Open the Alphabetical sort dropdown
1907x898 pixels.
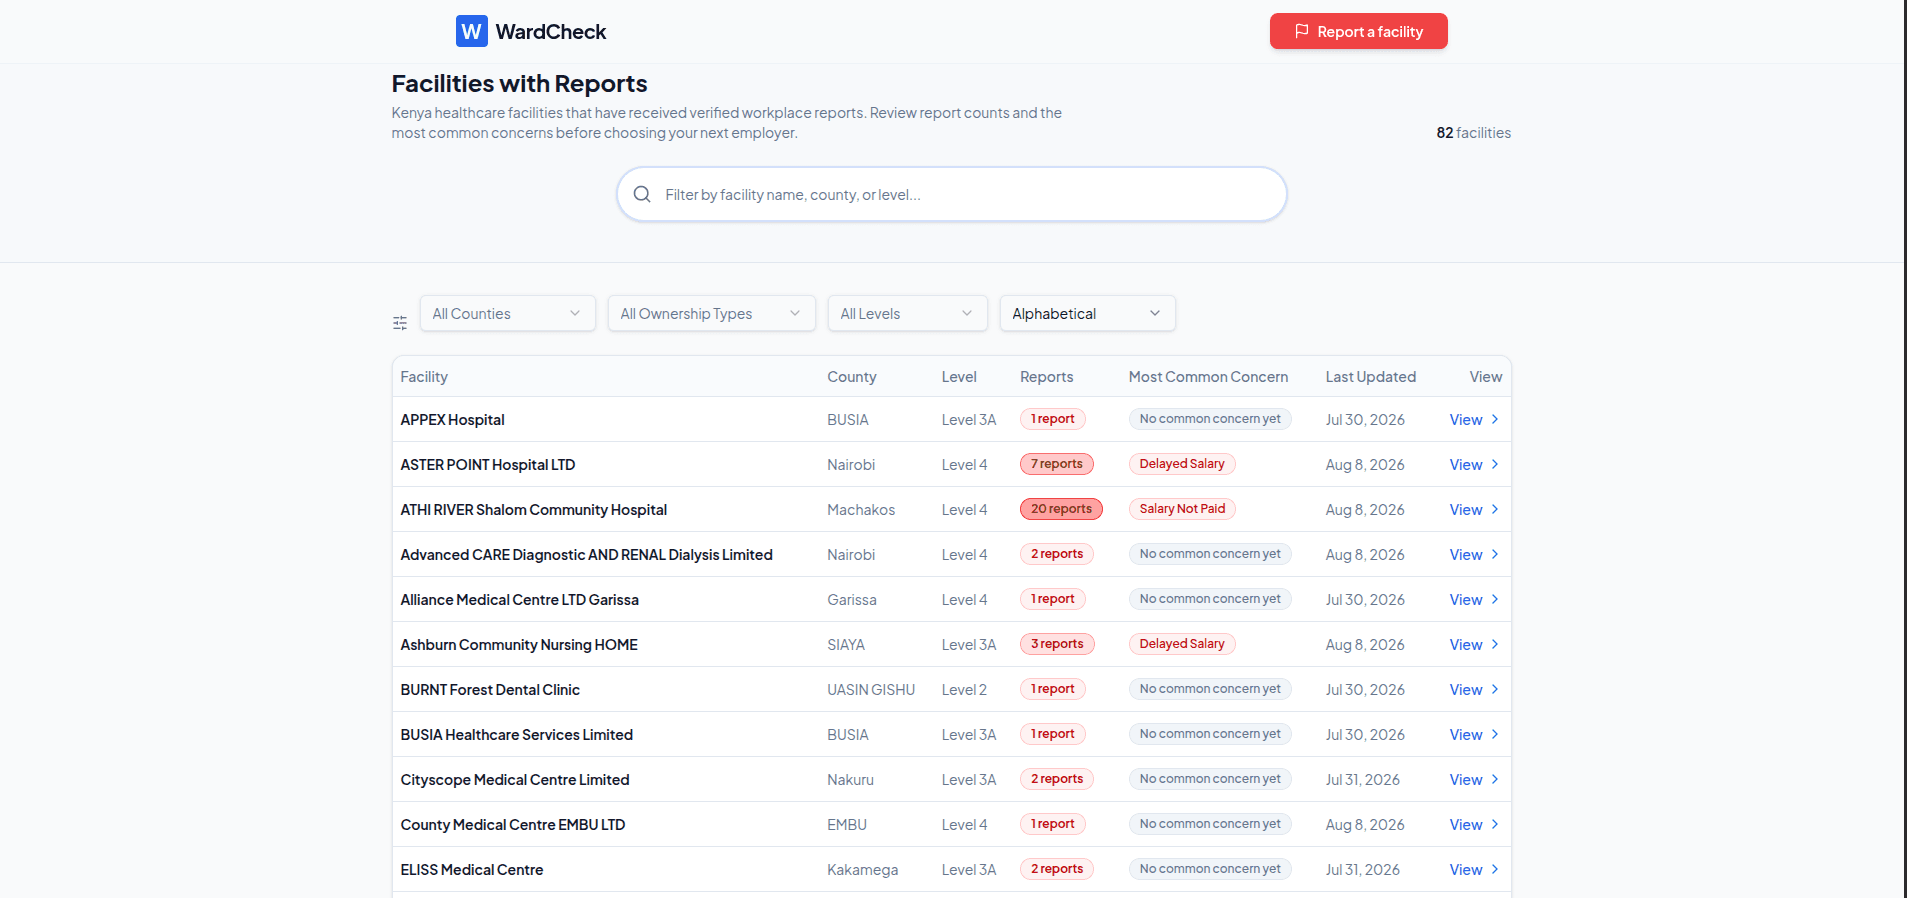pyautogui.click(x=1087, y=313)
